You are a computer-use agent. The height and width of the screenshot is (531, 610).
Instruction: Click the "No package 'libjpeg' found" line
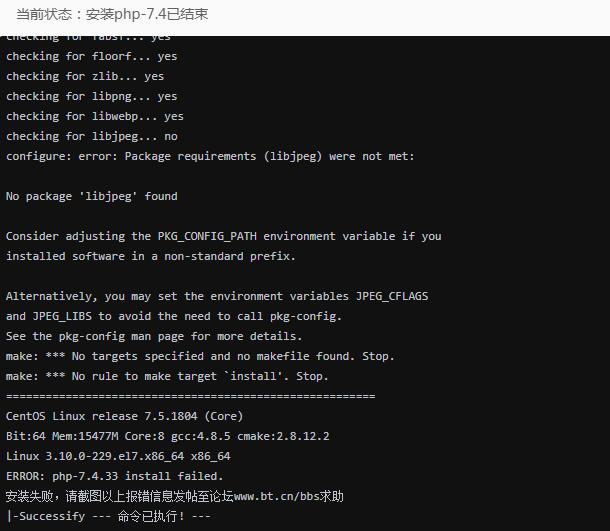[92, 196]
